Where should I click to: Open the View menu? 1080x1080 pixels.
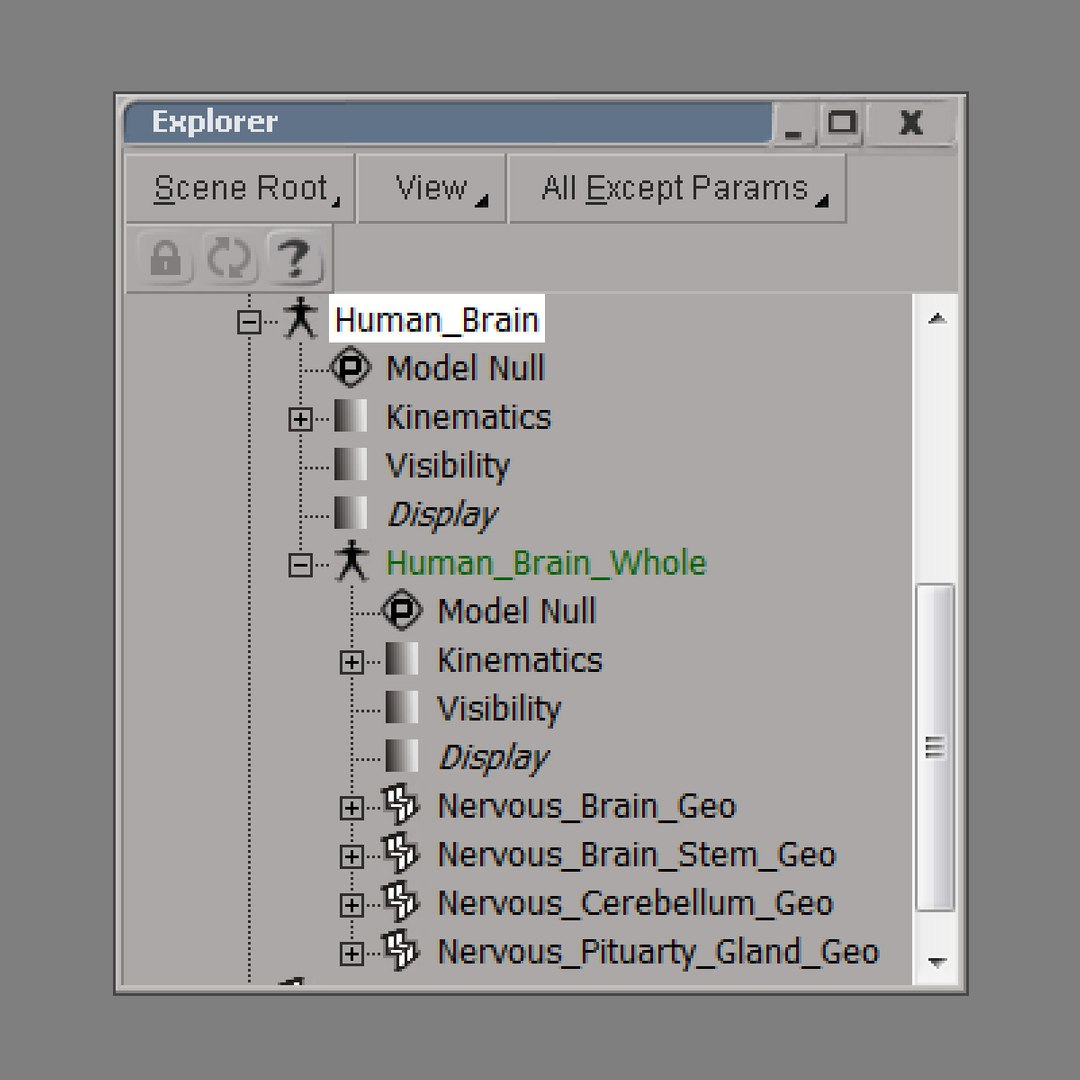432,188
